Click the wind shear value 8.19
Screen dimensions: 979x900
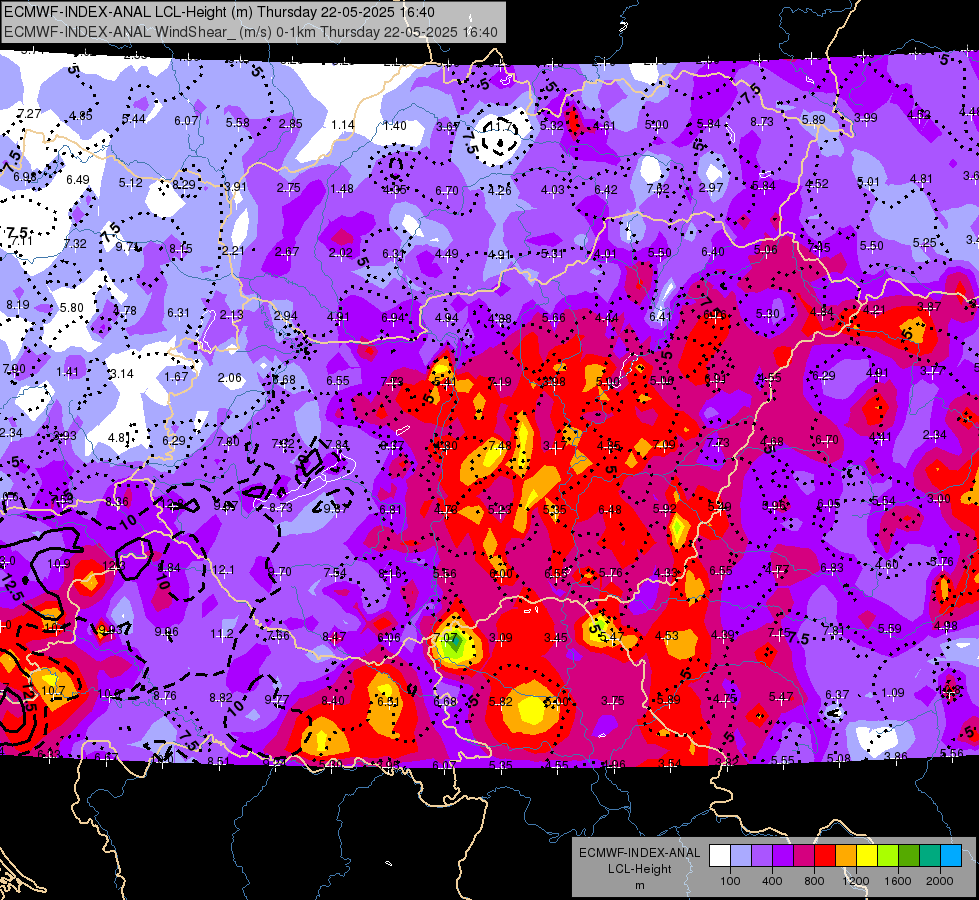click(x=17, y=305)
